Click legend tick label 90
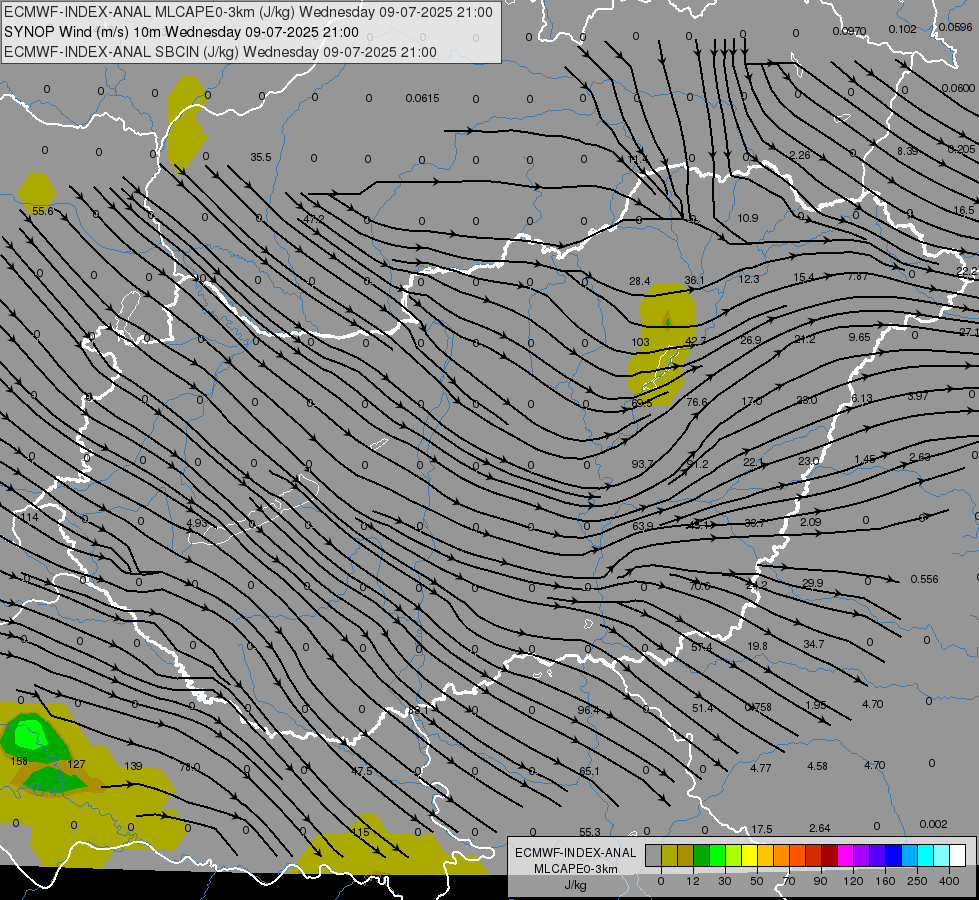979x900 pixels. point(820,881)
